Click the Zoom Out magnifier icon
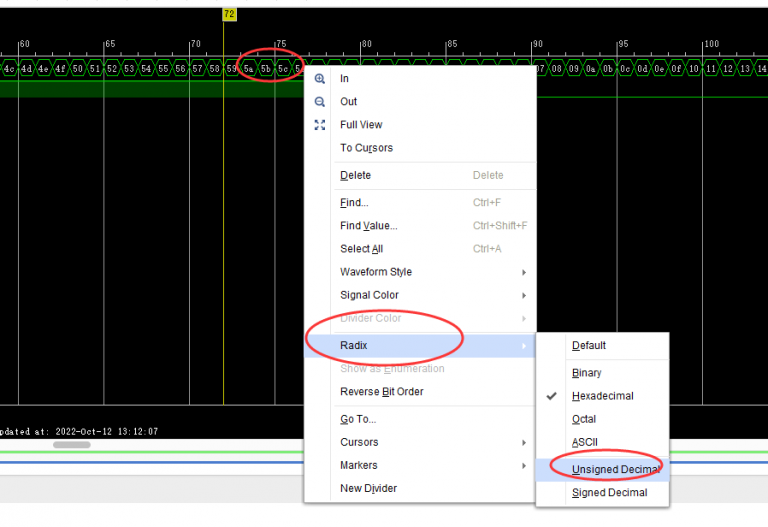Image resolution: width=768 pixels, height=527 pixels. (320, 102)
